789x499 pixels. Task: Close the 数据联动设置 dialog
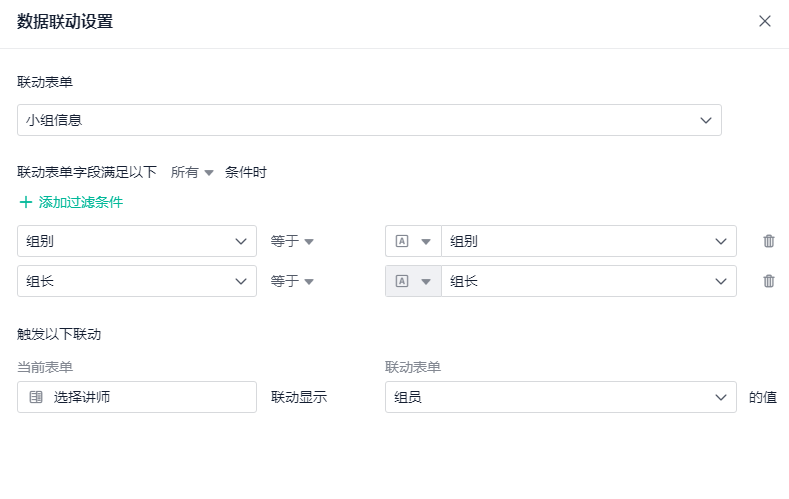pos(765,21)
